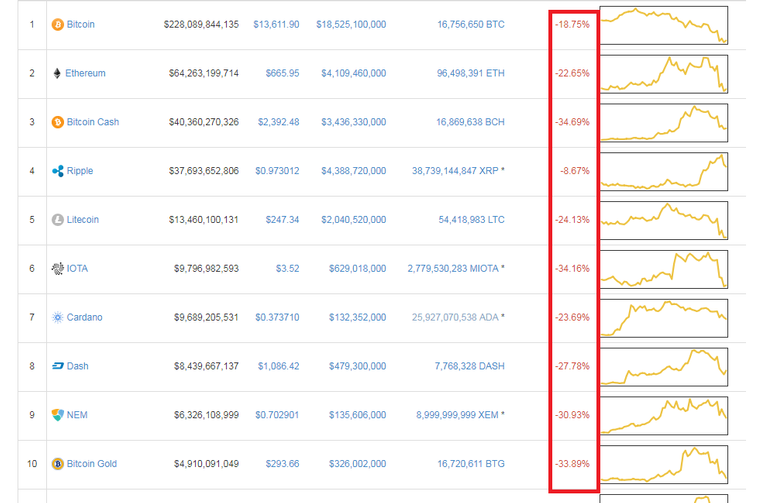Screen dimensions: 768x503
Task: Click supply 8,999,999,999 XEM
Action: tap(457, 415)
